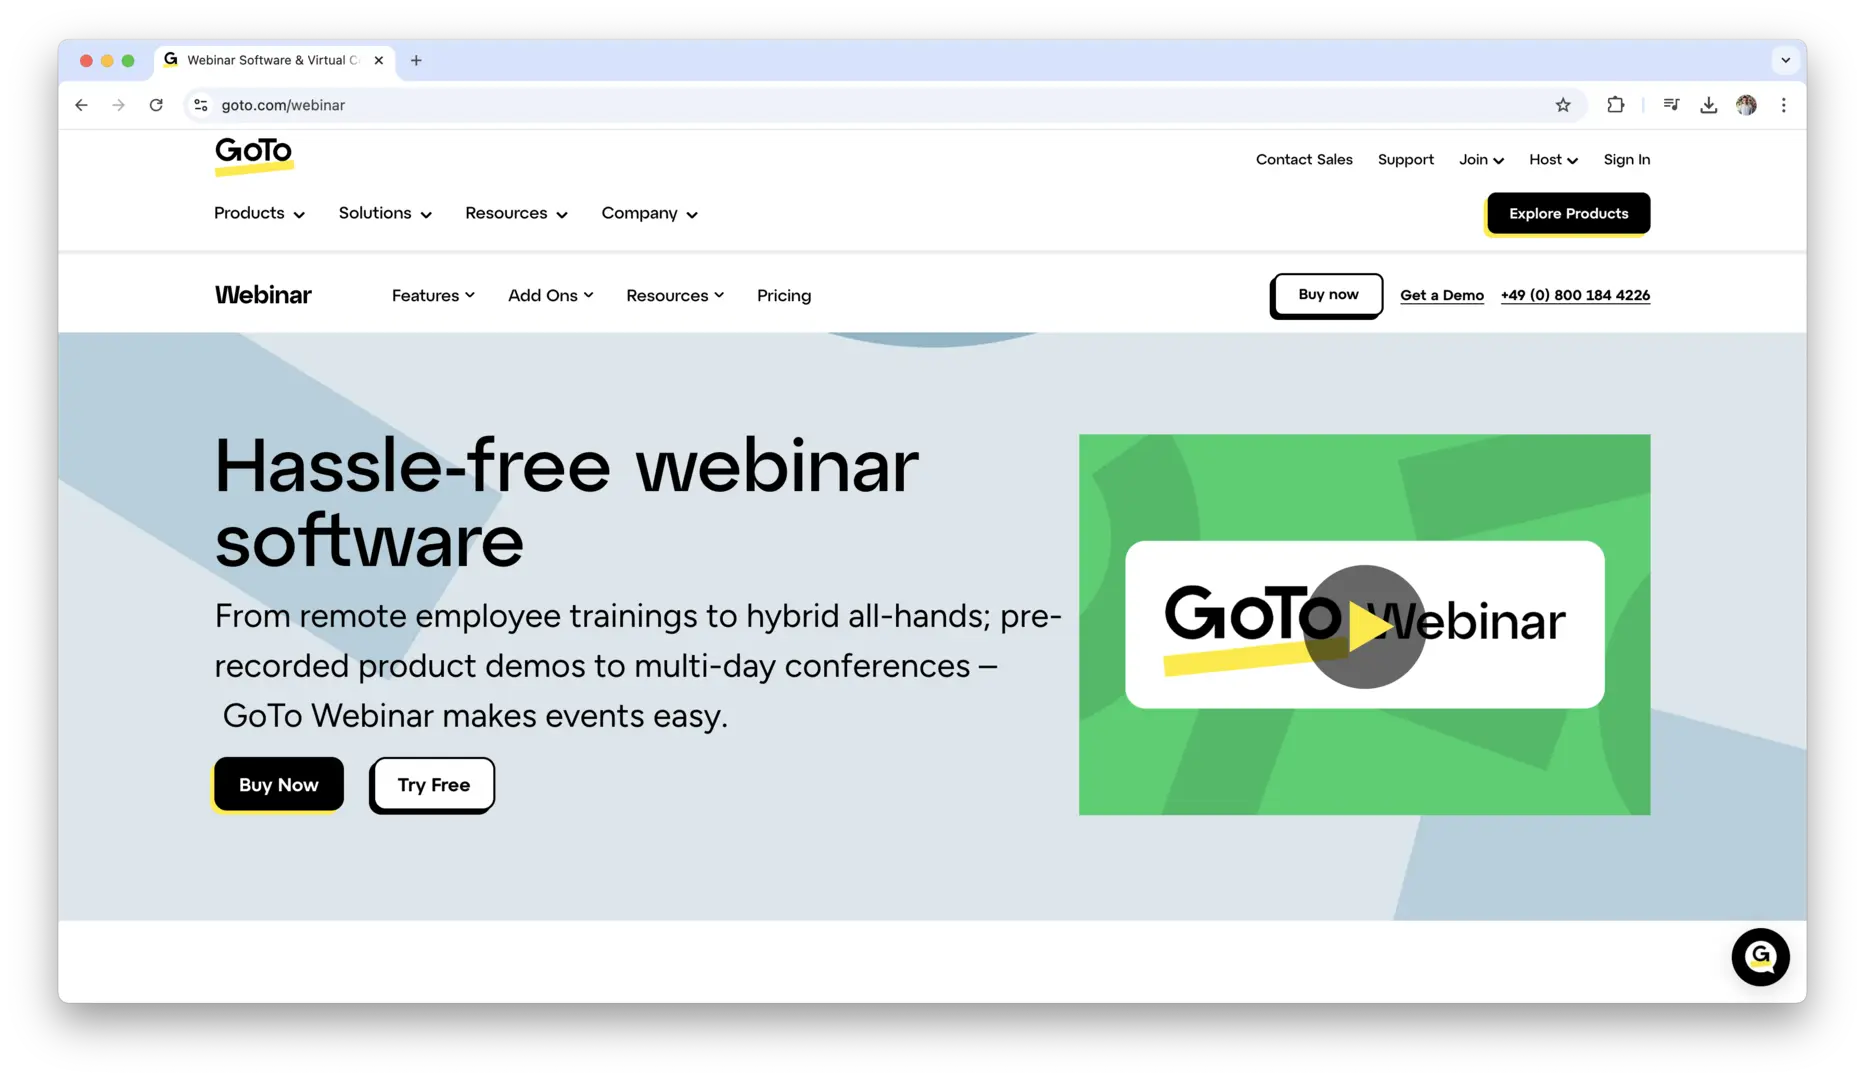This screenshot has width=1865, height=1080.
Task: Click the Webinar product title
Action: (263, 295)
